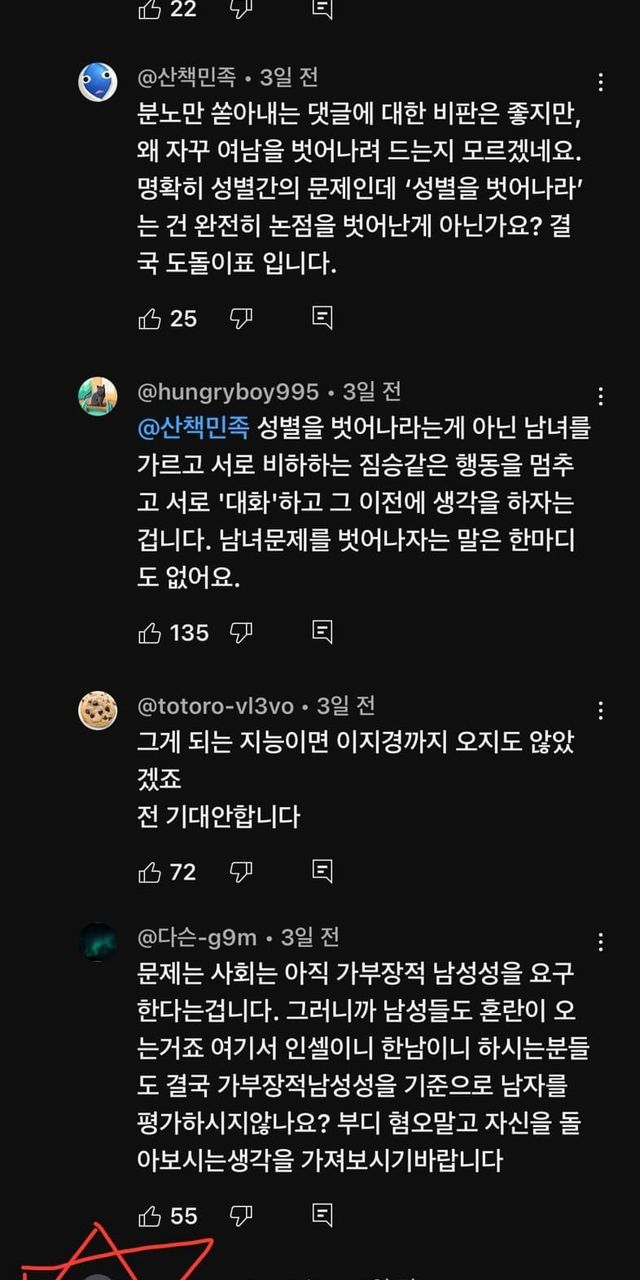Open the @hungryboy995 channel username link
The image size is (640, 1280).
coord(227,391)
